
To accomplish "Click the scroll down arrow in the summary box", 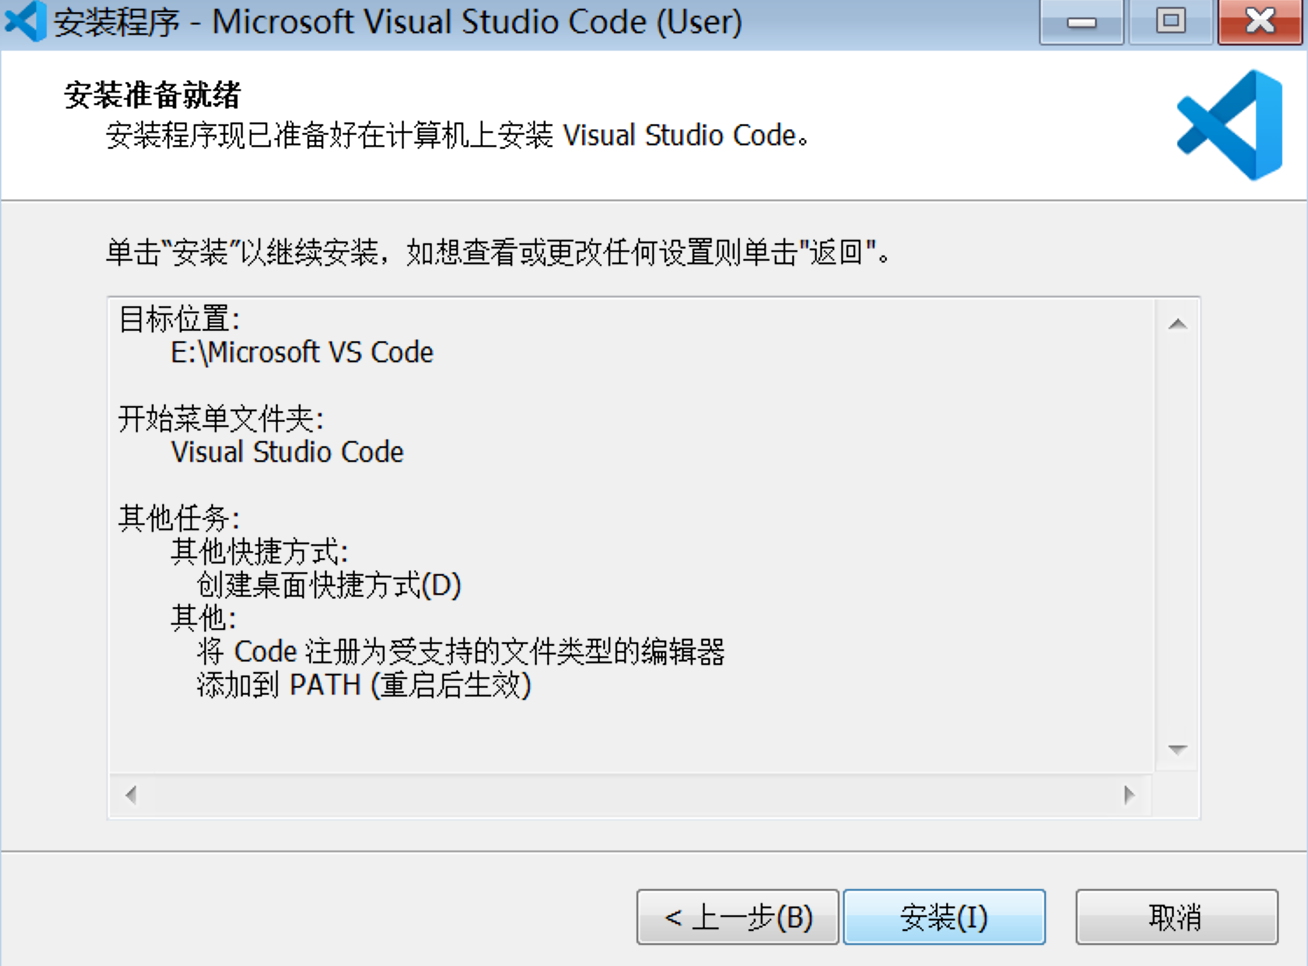I will pyautogui.click(x=1178, y=750).
